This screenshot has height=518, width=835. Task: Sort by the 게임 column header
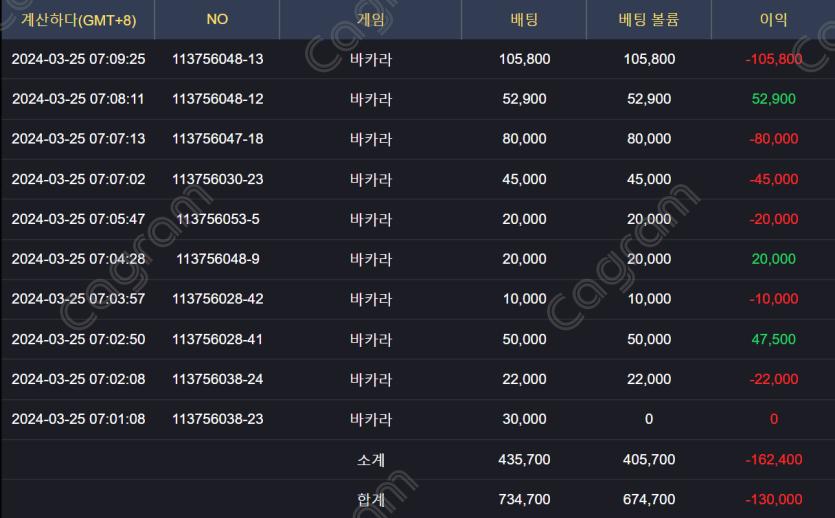click(x=371, y=19)
